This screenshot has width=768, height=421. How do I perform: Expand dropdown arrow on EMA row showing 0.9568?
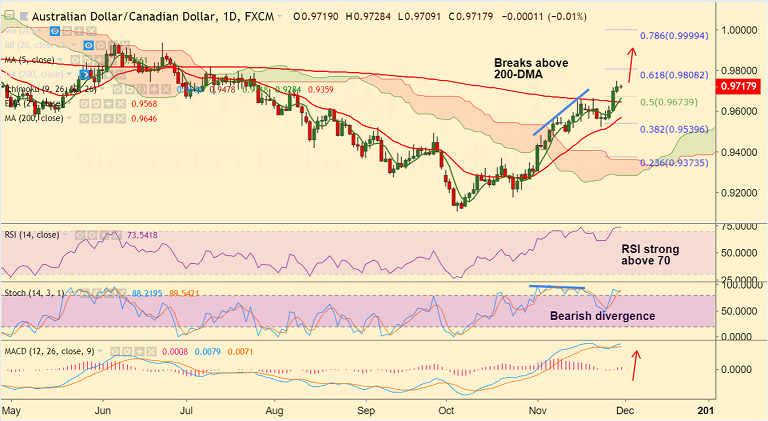[x=70, y=103]
